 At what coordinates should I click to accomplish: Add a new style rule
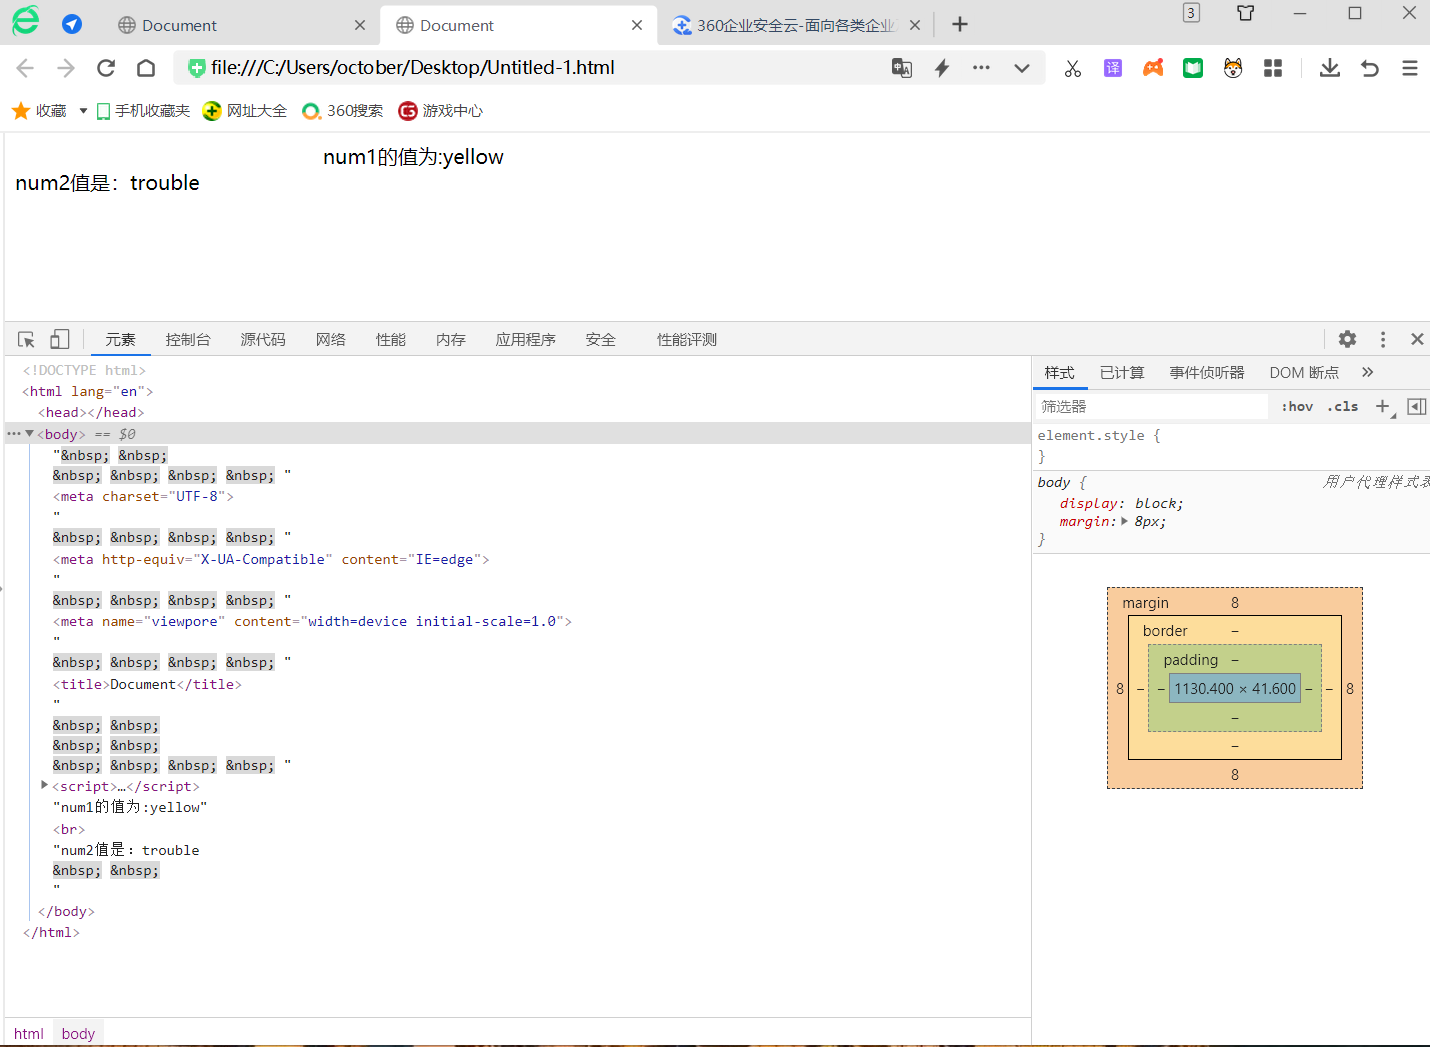[1383, 406]
